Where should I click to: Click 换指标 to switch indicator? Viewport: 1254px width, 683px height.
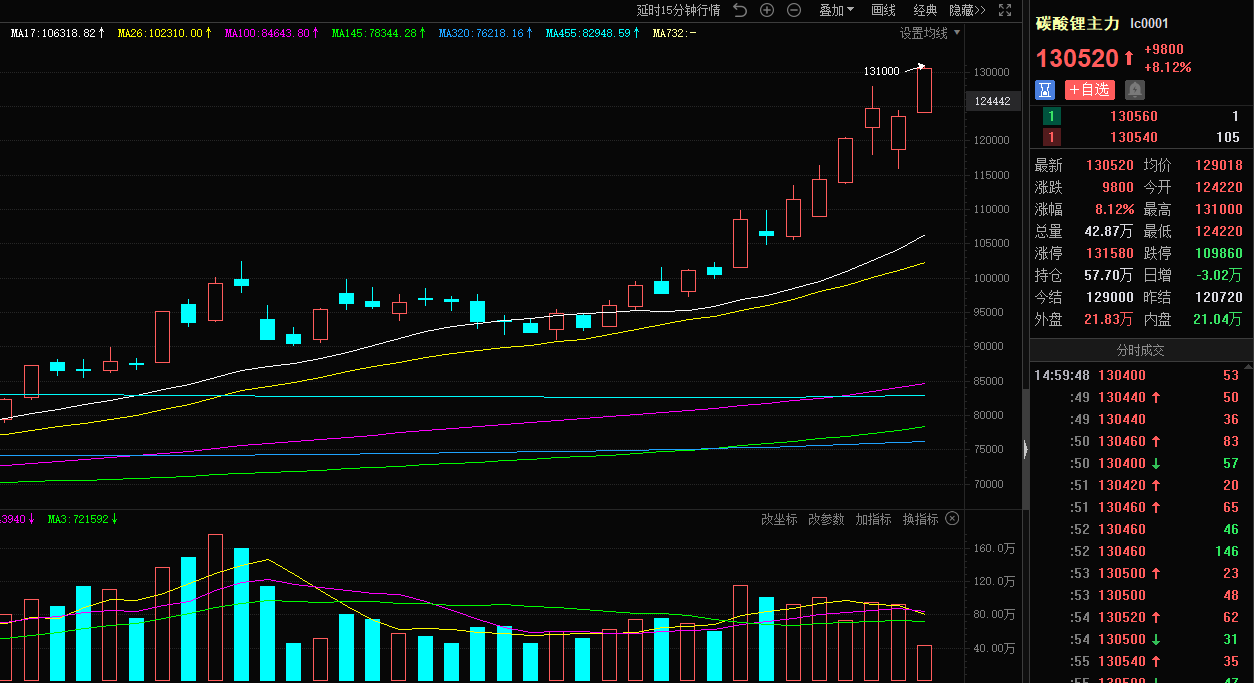[x=920, y=519]
